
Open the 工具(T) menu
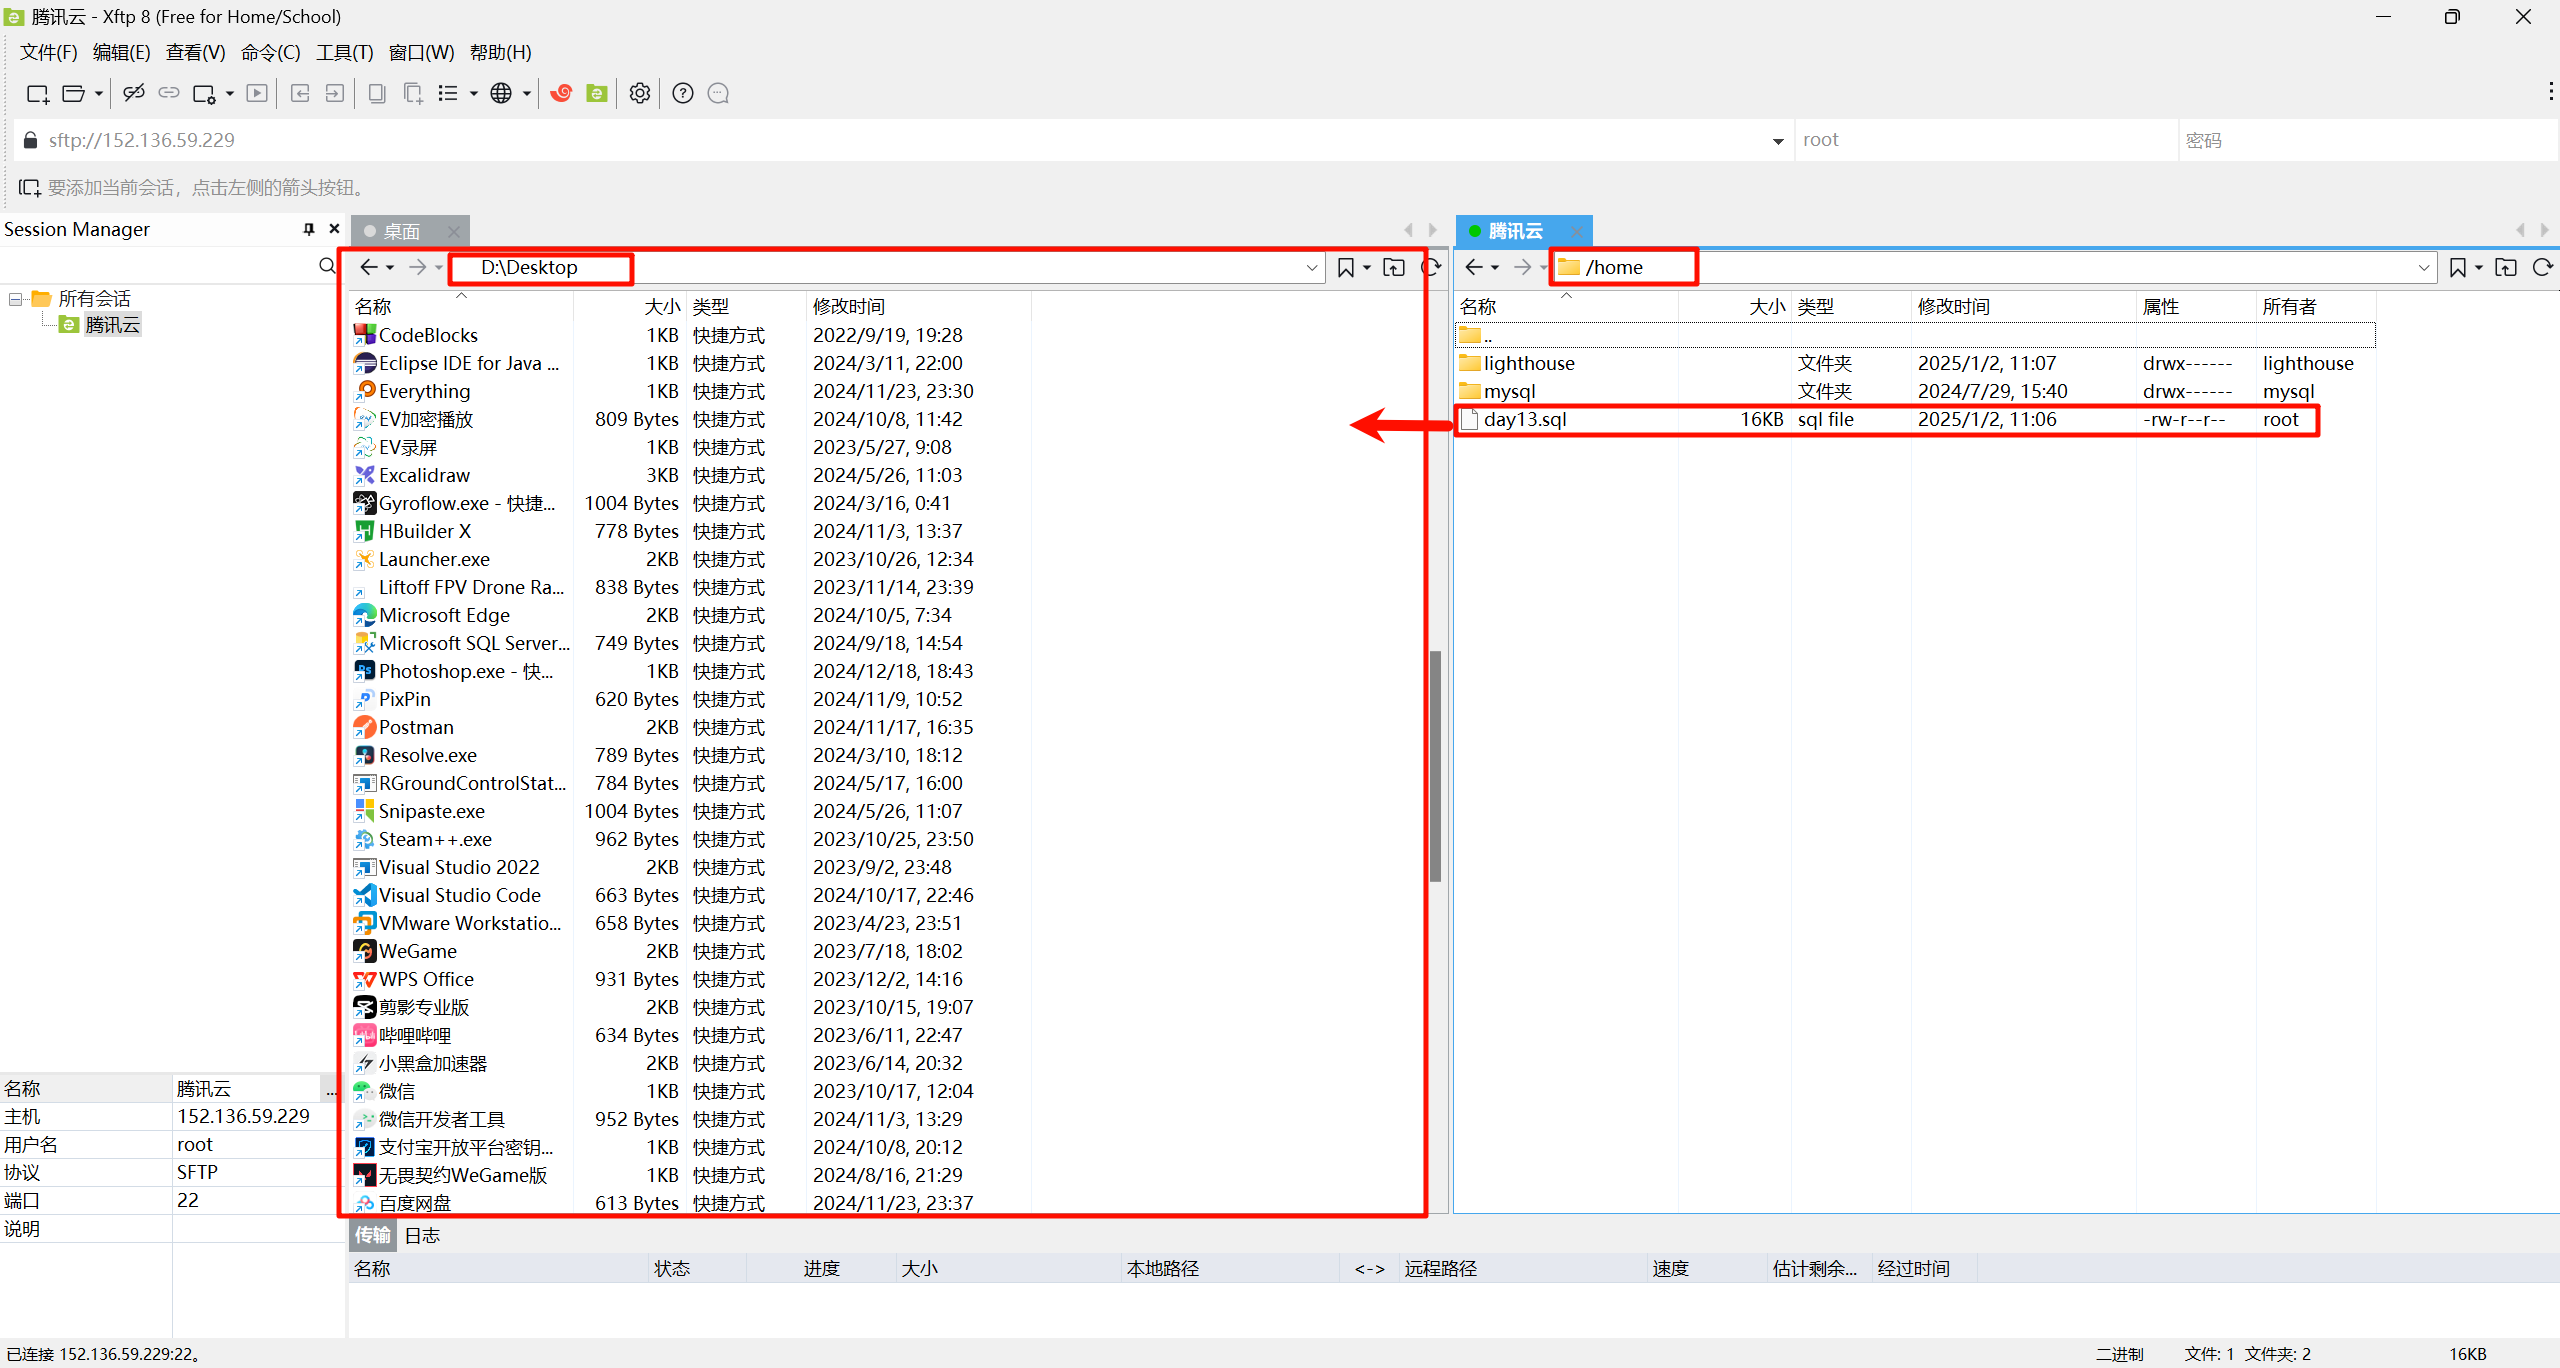(344, 52)
